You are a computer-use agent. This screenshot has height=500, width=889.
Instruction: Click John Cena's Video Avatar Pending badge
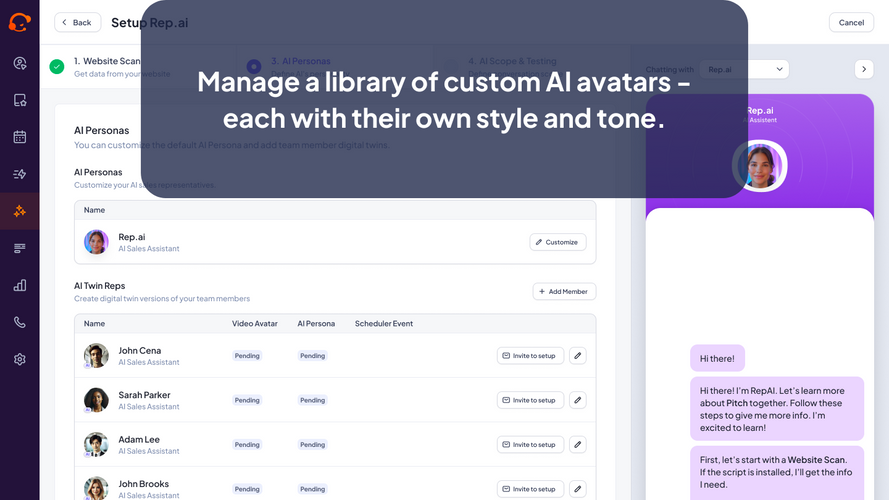click(247, 355)
